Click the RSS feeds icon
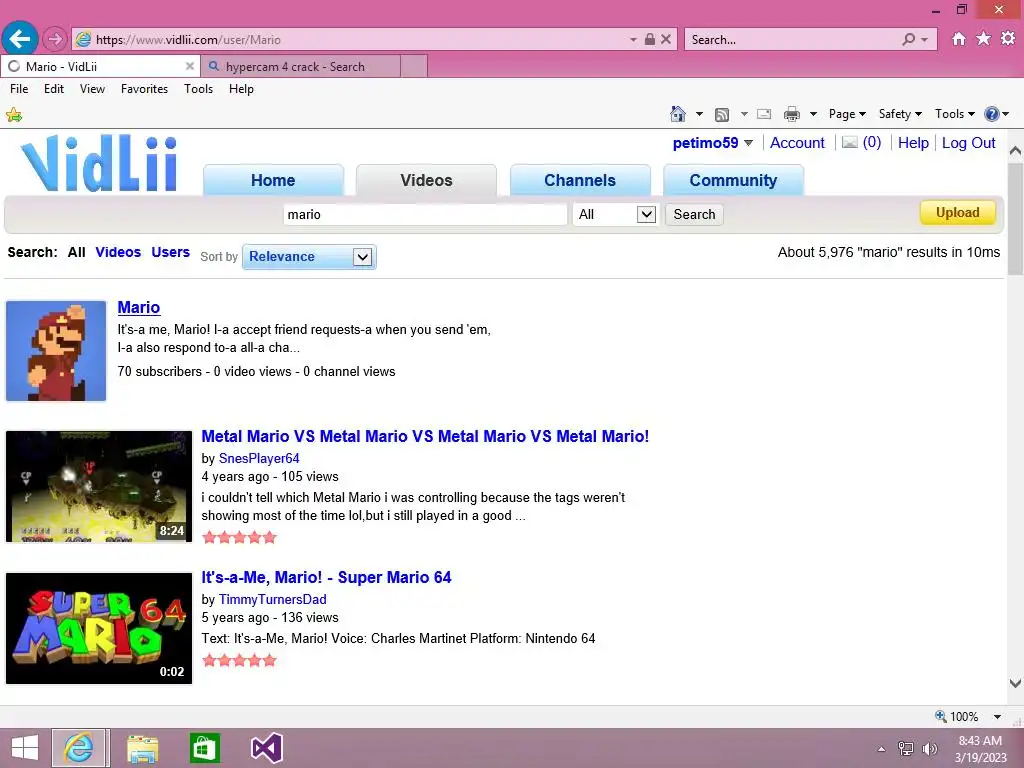Viewport: 1024px width, 768px height. [x=722, y=114]
